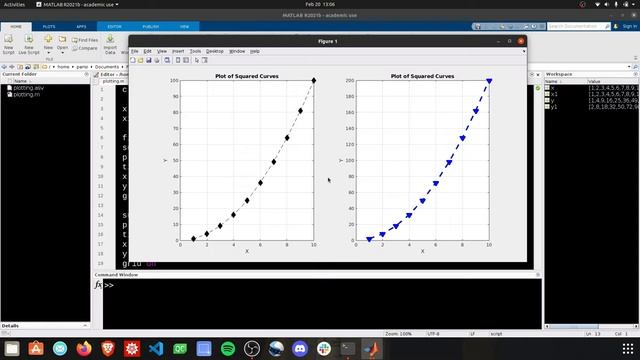Click the Open File icon in the figure toolbar
The height and width of the screenshot is (360, 640).
pyautogui.click(x=140, y=60)
